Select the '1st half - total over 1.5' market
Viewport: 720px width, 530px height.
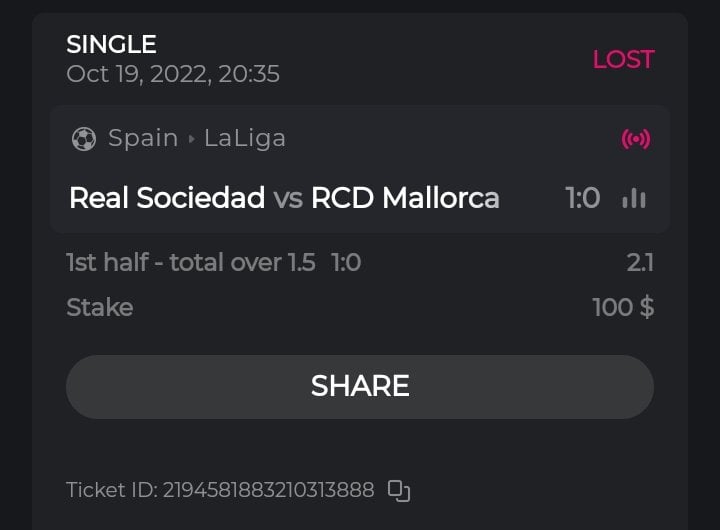(190, 263)
